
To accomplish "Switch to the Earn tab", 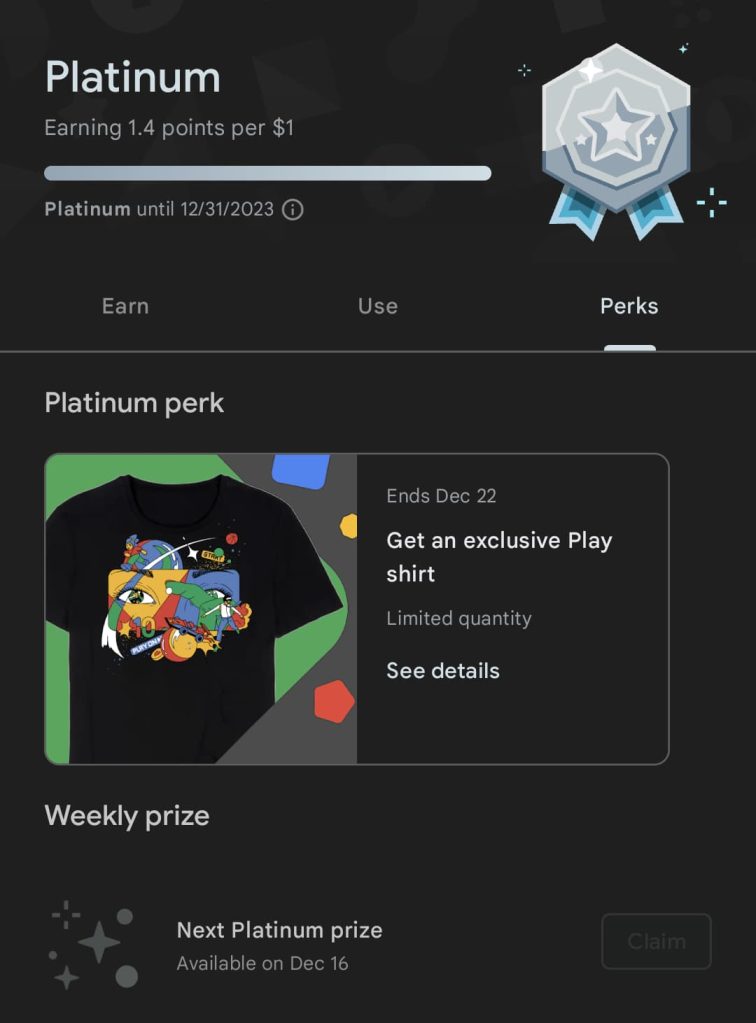I will [x=125, y=306].
